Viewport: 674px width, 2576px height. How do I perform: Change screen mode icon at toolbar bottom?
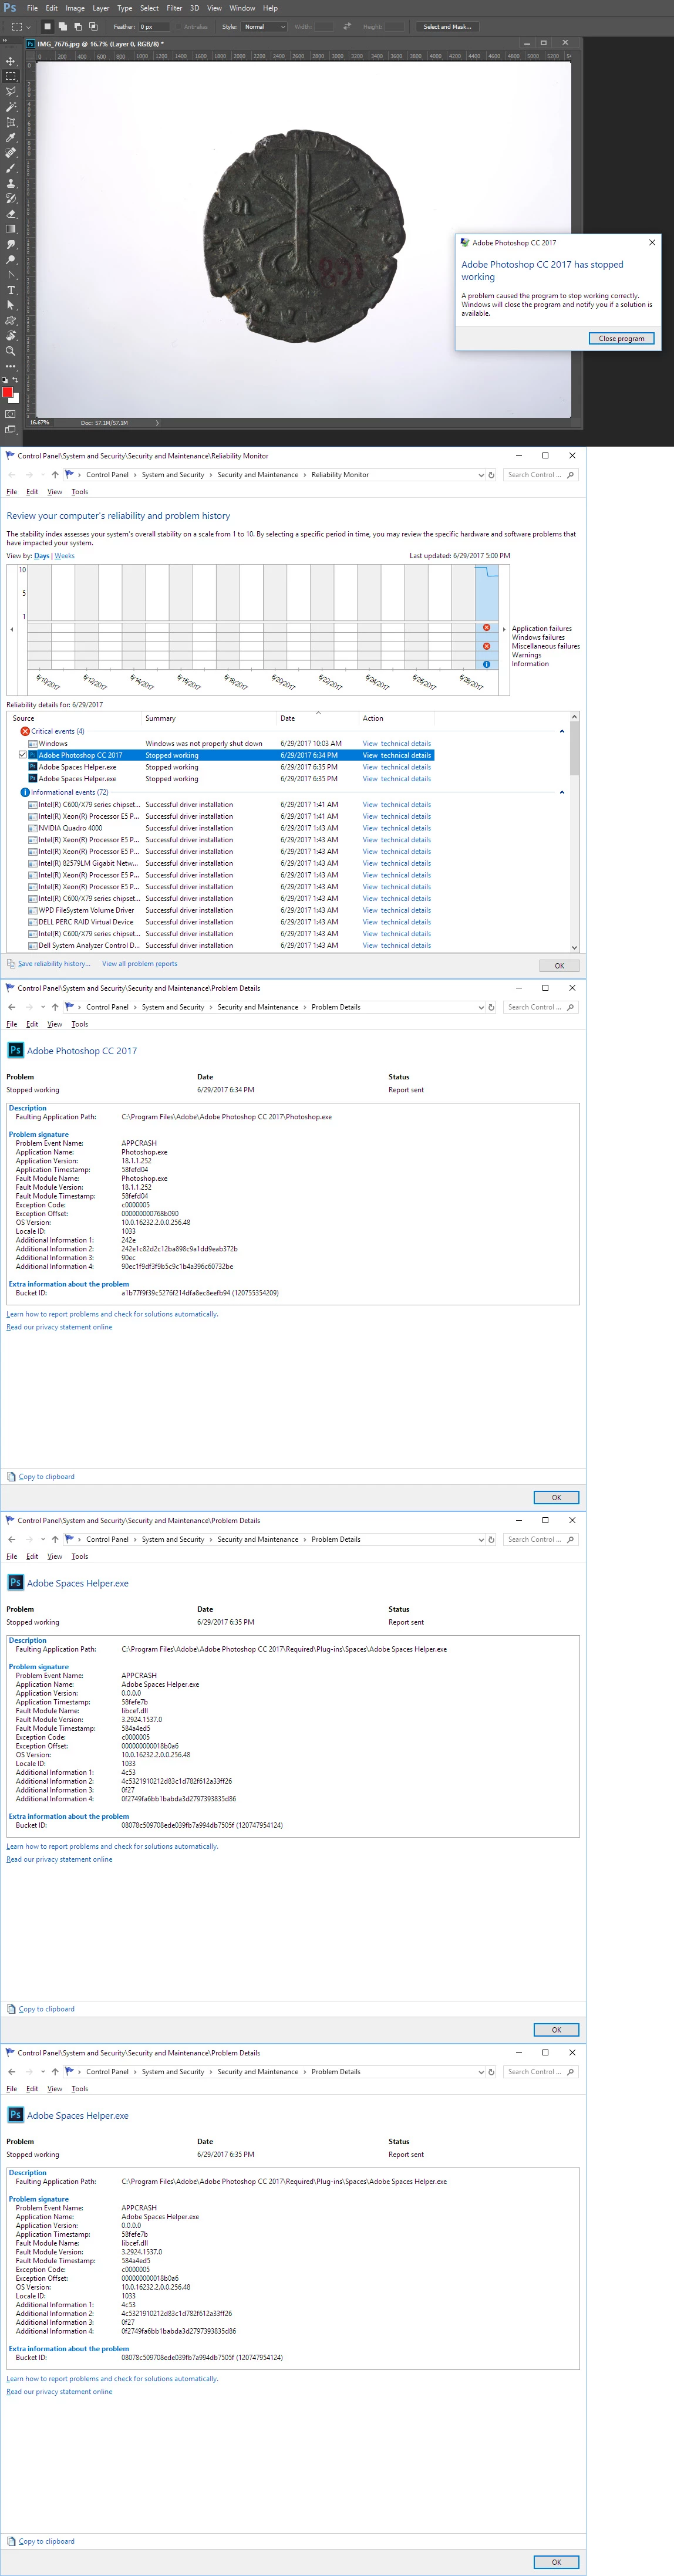click(x=11, y=430)
